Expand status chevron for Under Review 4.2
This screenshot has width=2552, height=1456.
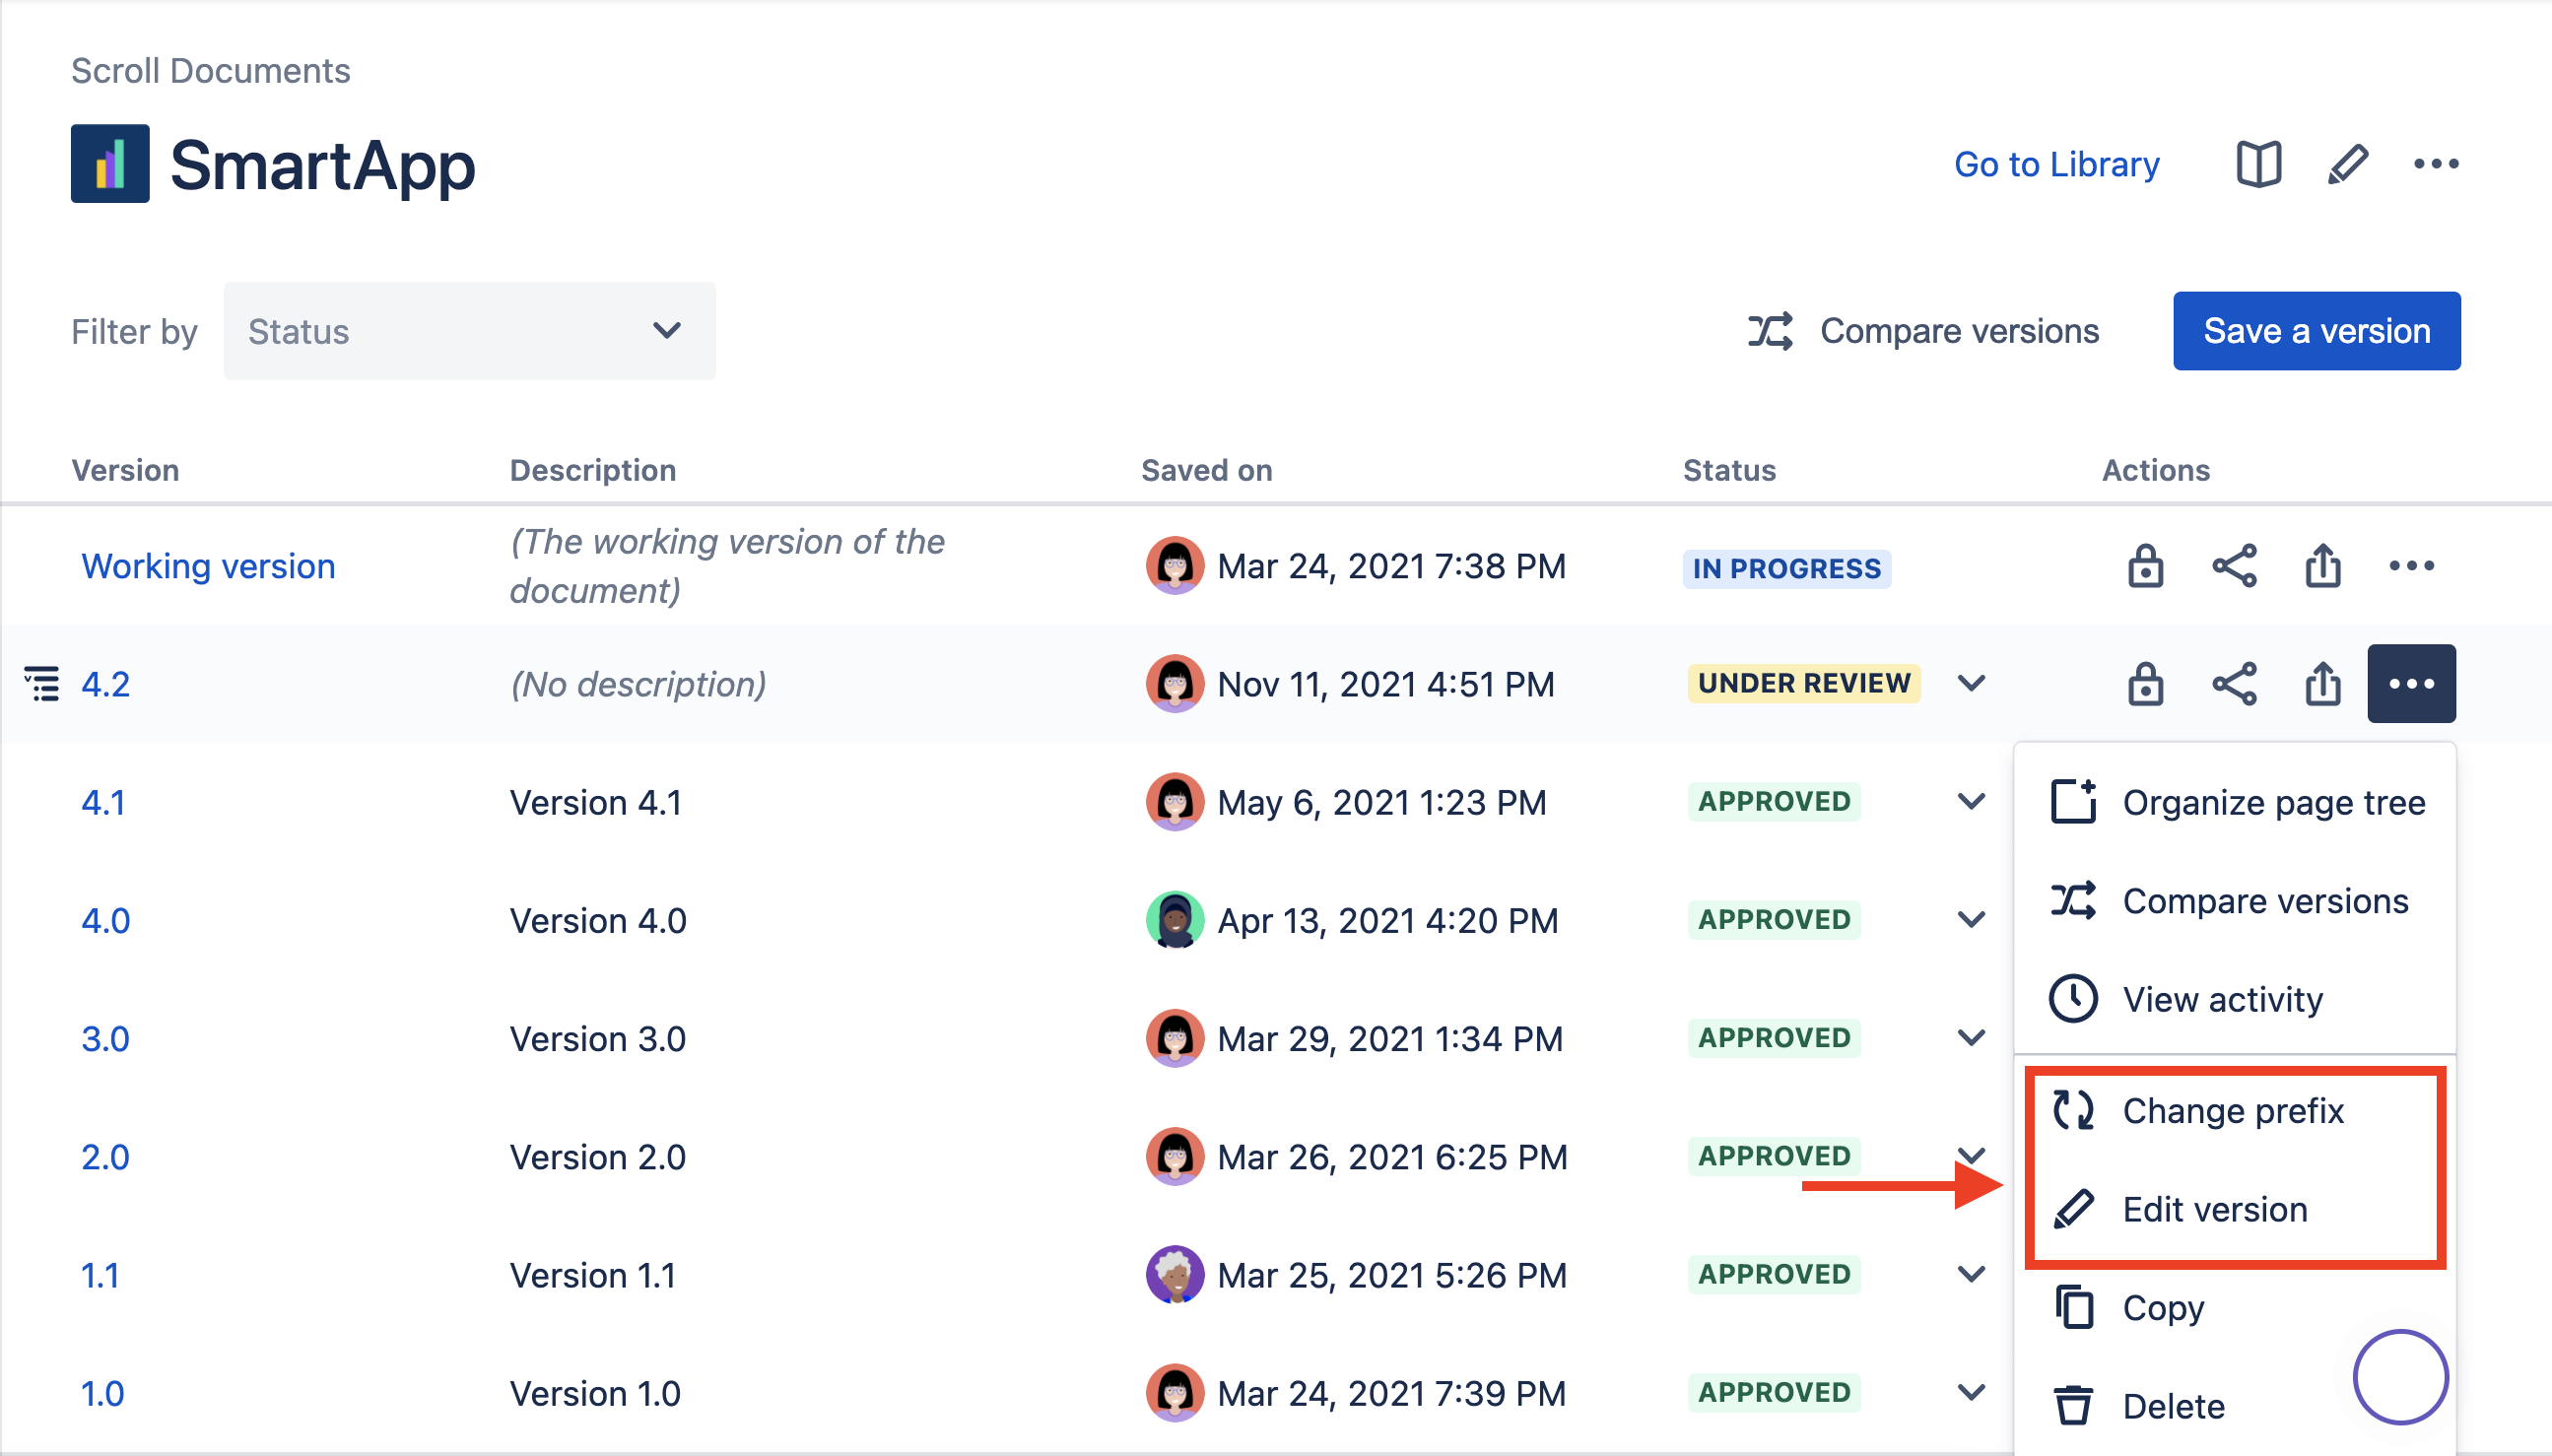[1971, 684]
